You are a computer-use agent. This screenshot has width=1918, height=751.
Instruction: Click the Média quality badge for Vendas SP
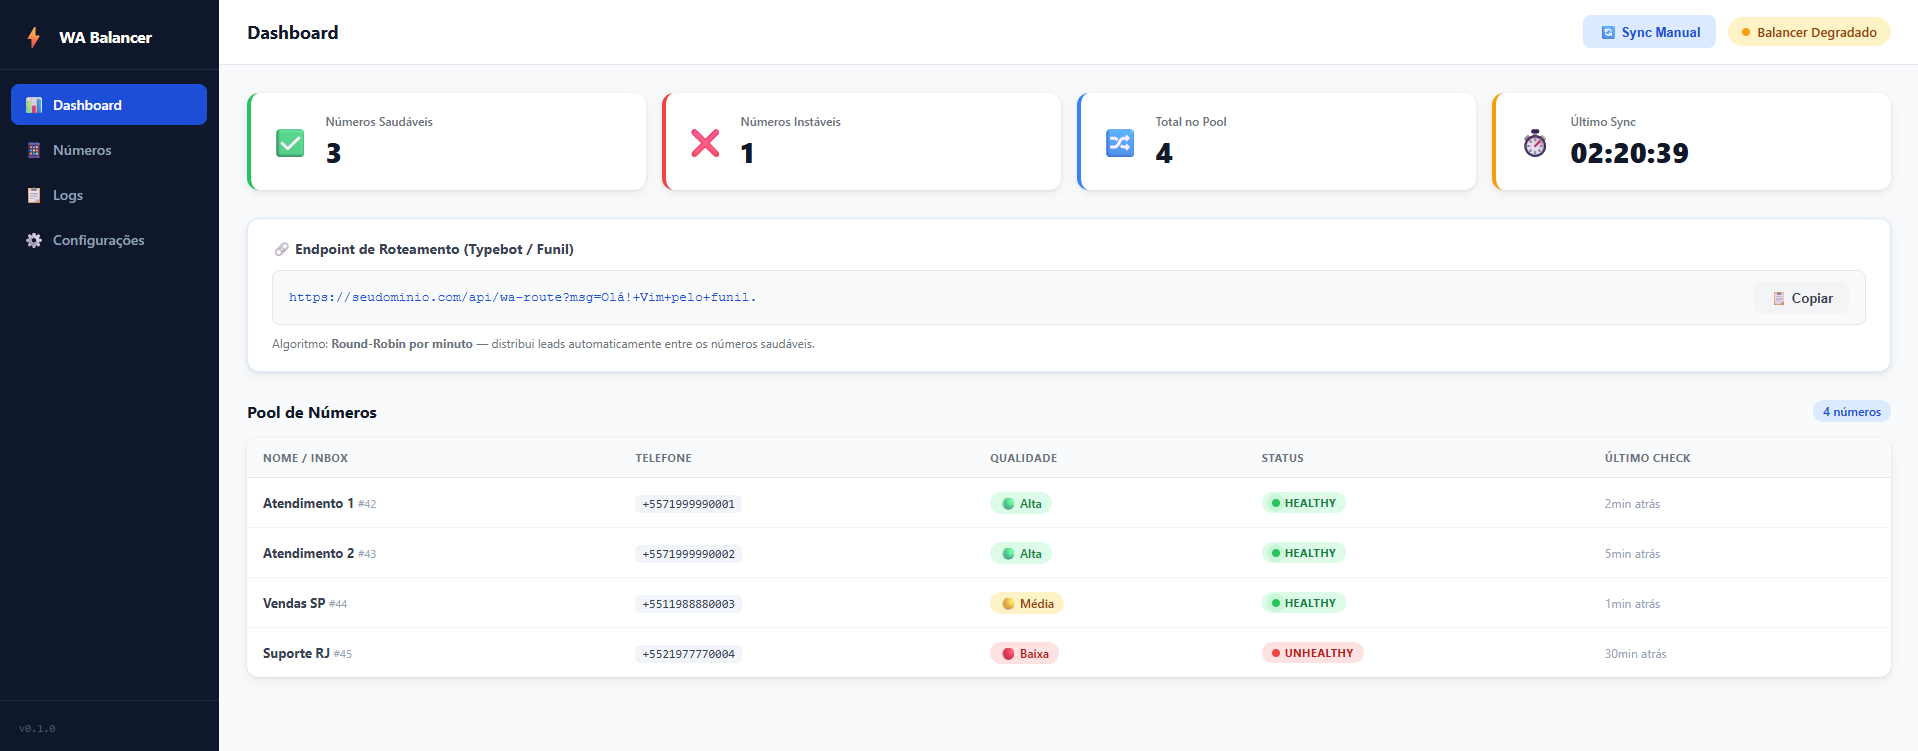point(1027,603)
